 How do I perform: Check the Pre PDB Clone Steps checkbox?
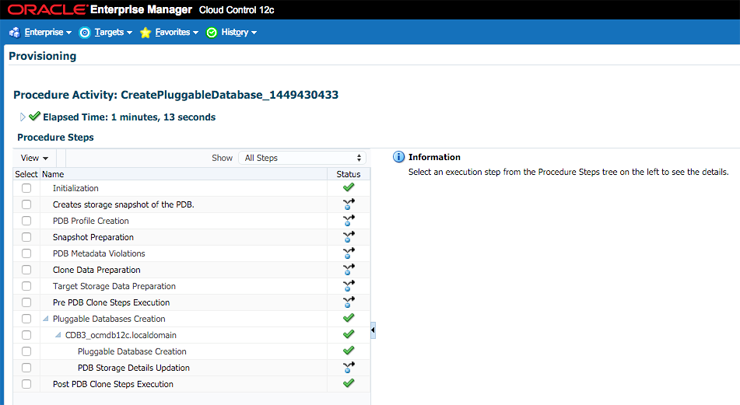click(26, 302)
